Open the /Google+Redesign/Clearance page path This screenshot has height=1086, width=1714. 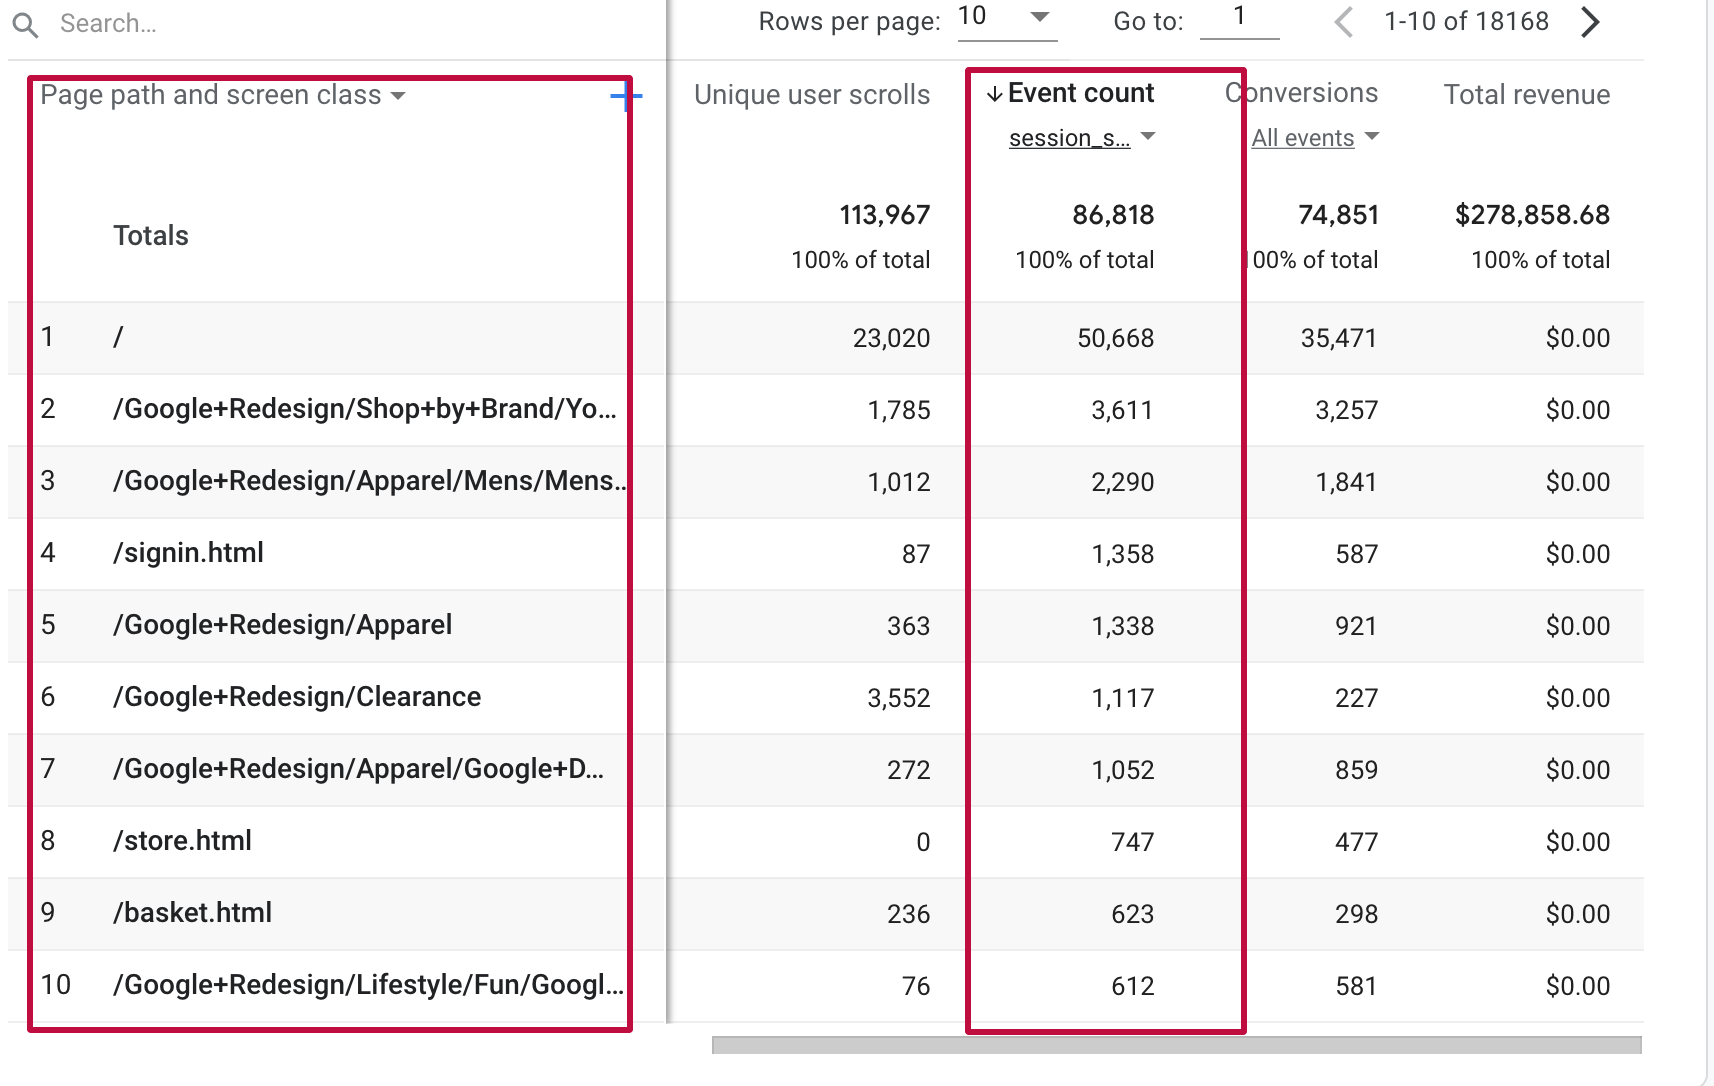point(297,696)
